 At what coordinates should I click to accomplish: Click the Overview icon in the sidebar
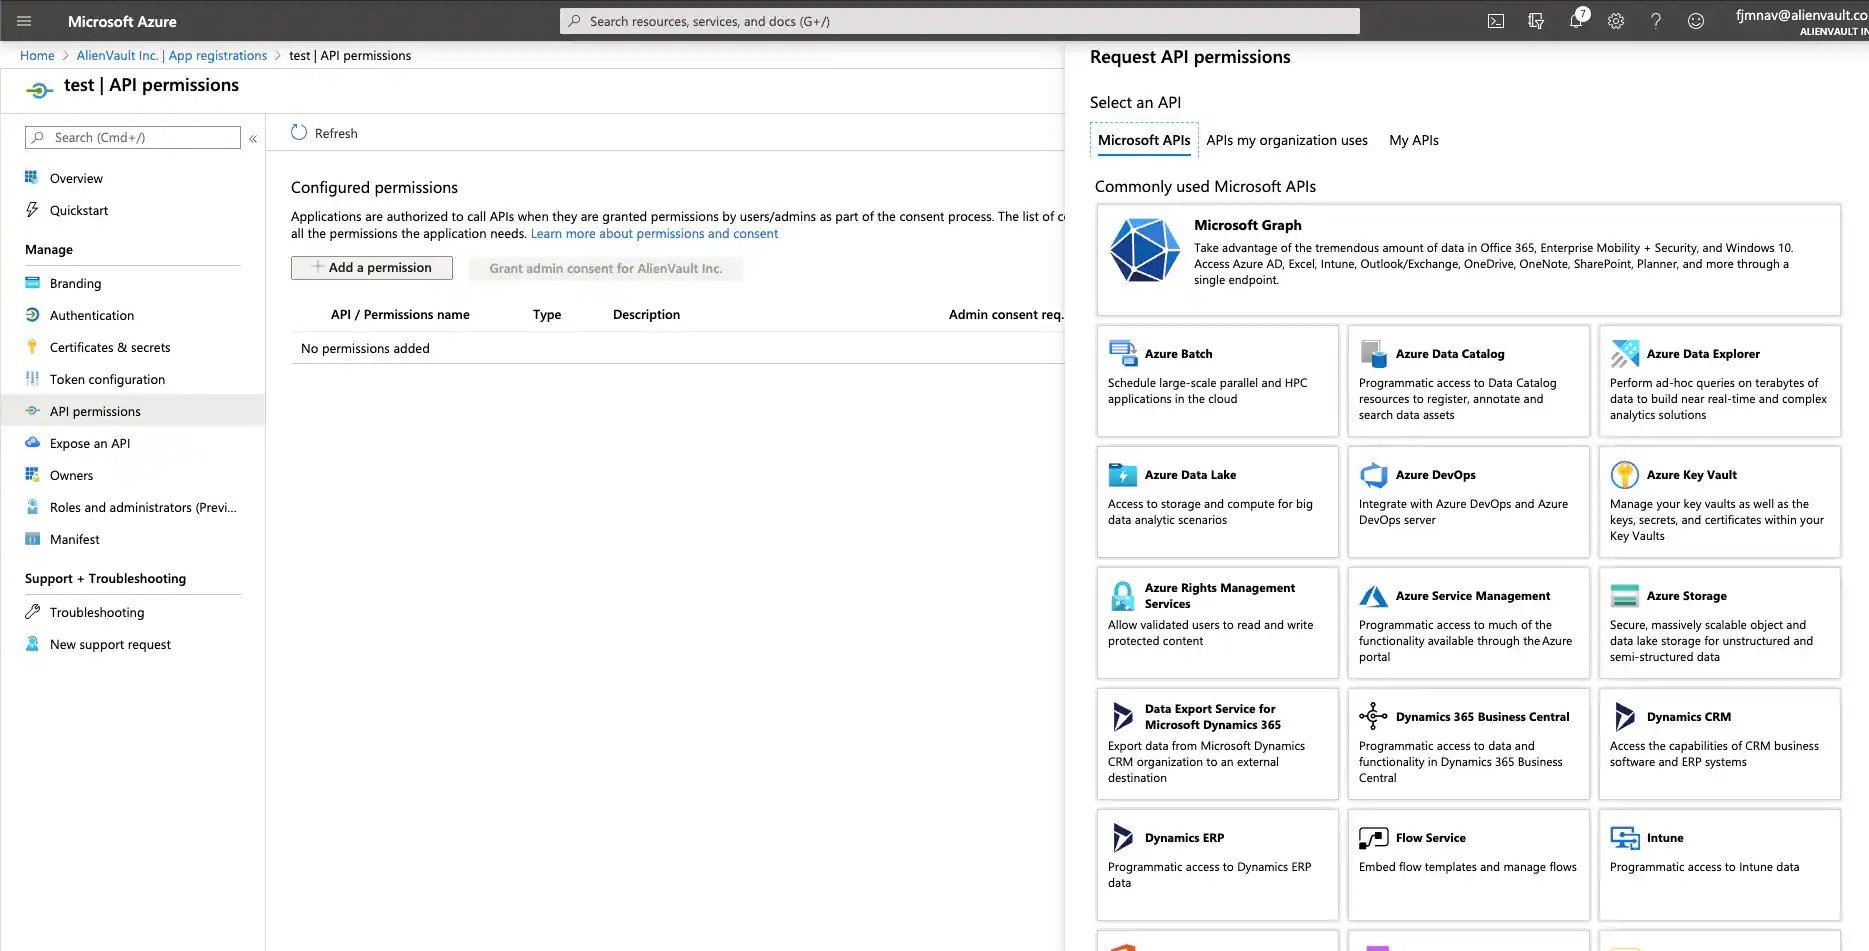[32, 178]
